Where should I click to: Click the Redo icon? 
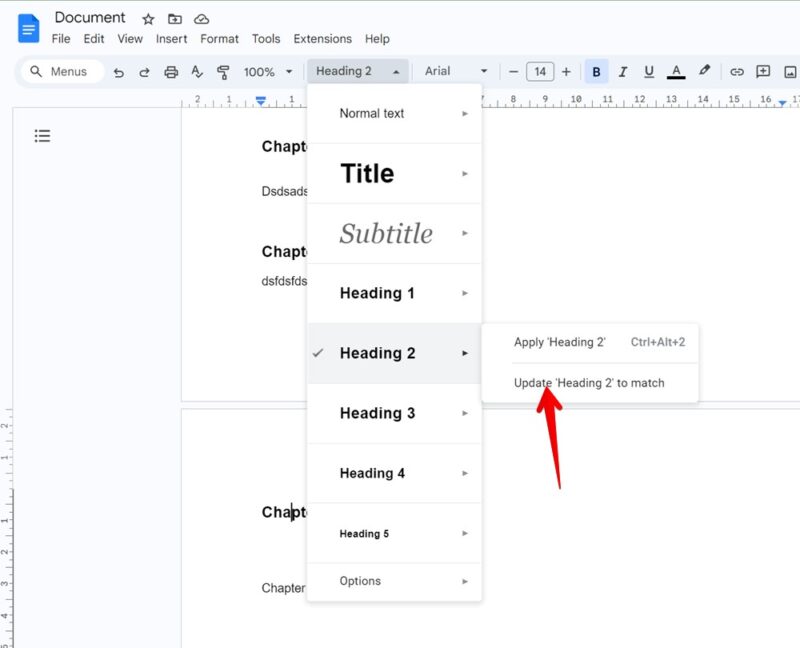tap(146, 71)
